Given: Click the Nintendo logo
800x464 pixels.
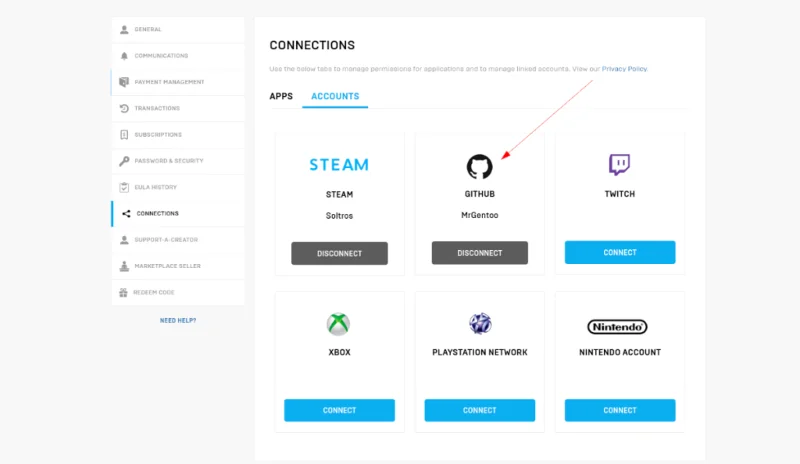Looking at the screenshot, I should pos(617,327).
